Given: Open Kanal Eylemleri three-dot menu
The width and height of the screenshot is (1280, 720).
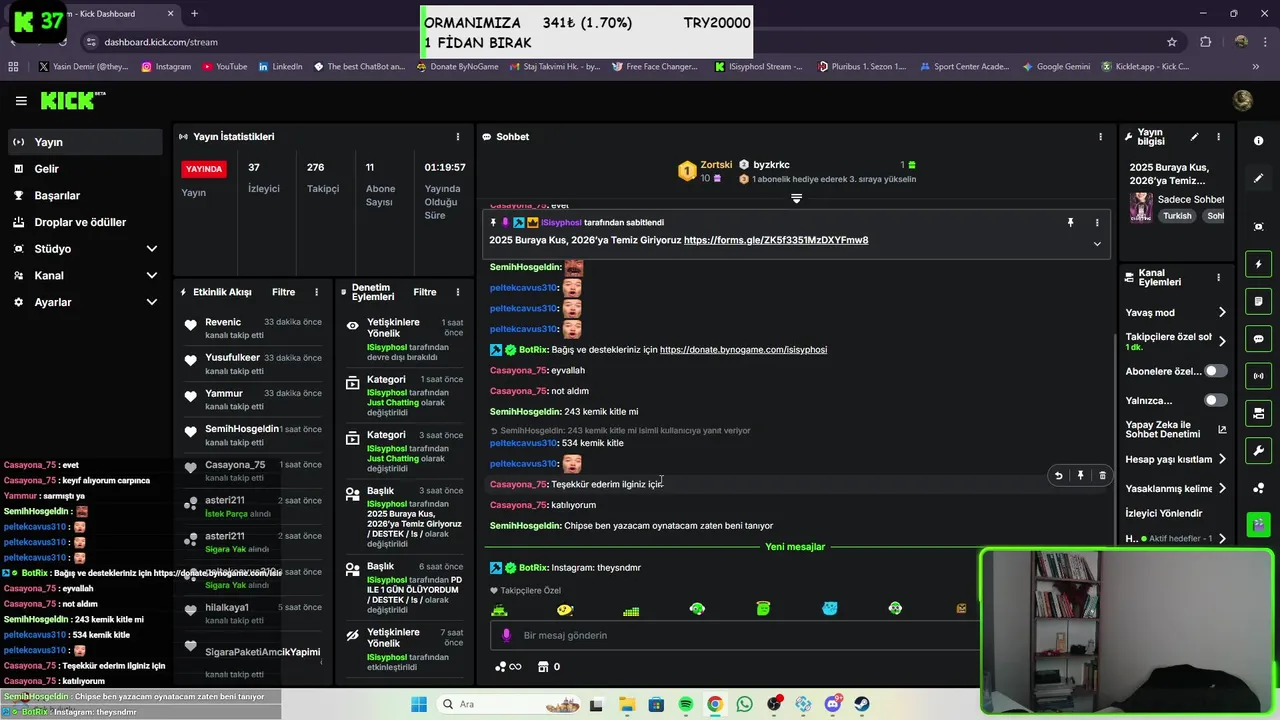Looking at the screenshot, I should pos(1218,278).
